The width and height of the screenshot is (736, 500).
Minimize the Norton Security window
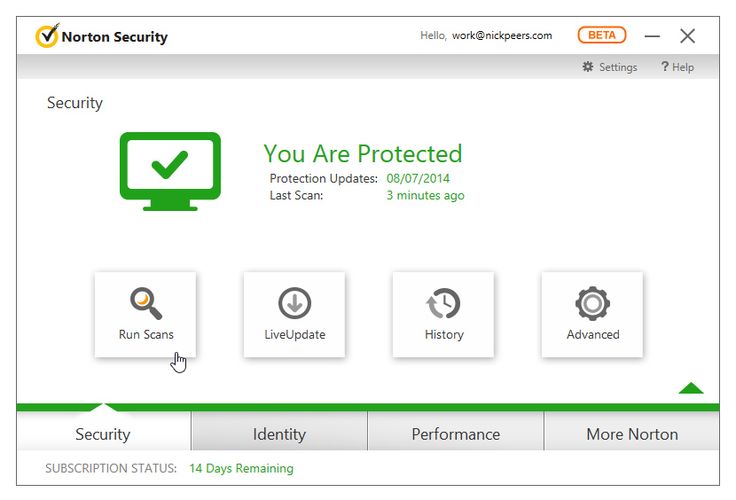point(652,36)
